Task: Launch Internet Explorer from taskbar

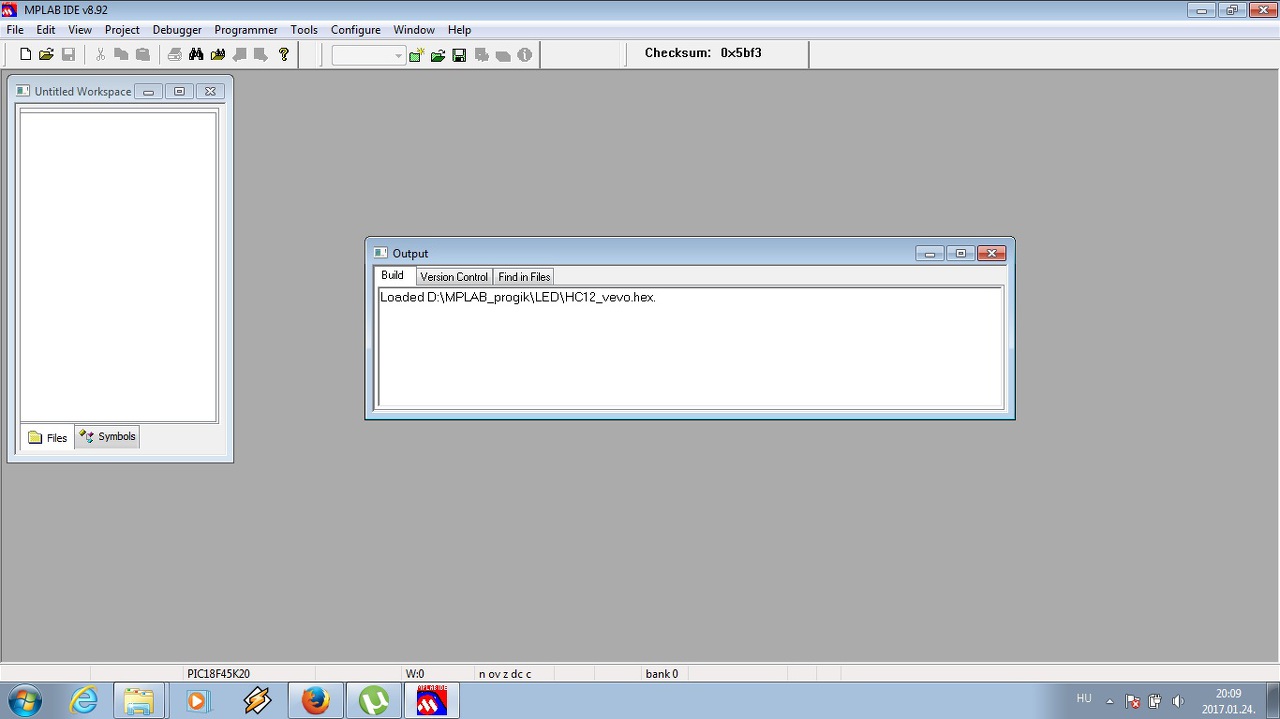Action: [x=84, y=701]
